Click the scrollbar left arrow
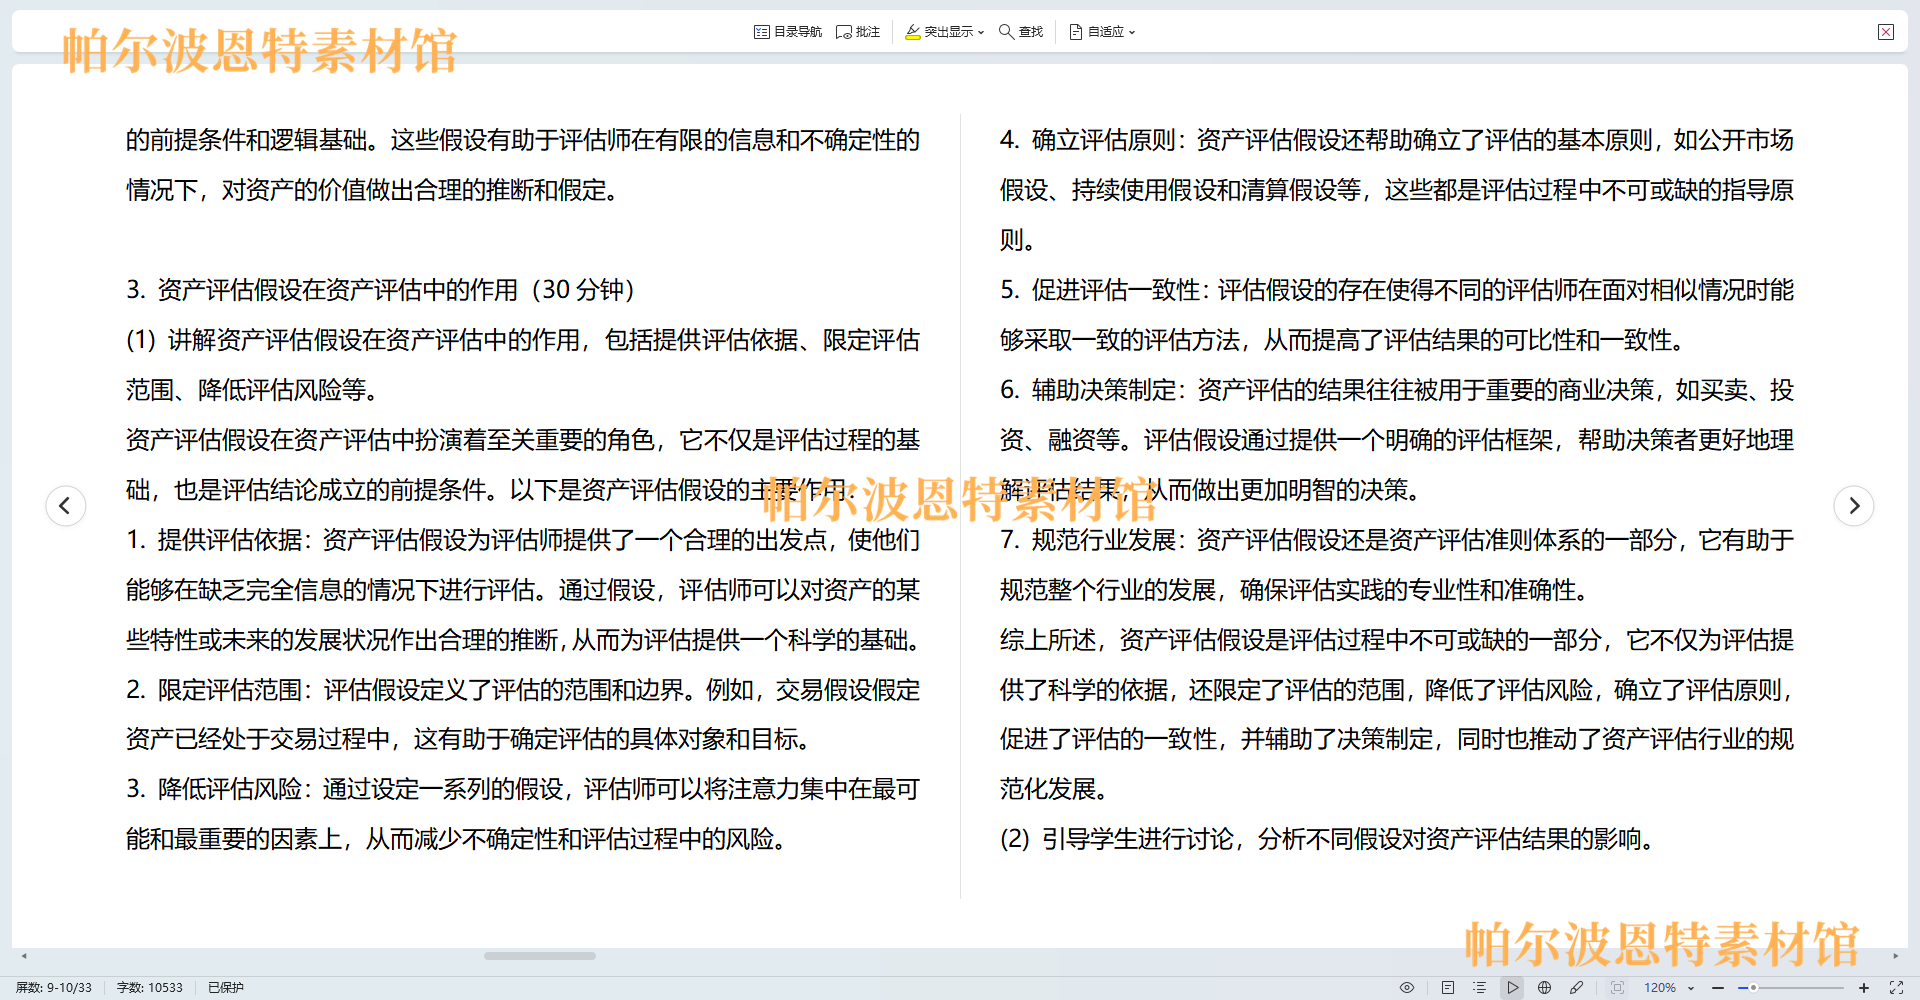1920x1000 pixels. click(24, 956)
